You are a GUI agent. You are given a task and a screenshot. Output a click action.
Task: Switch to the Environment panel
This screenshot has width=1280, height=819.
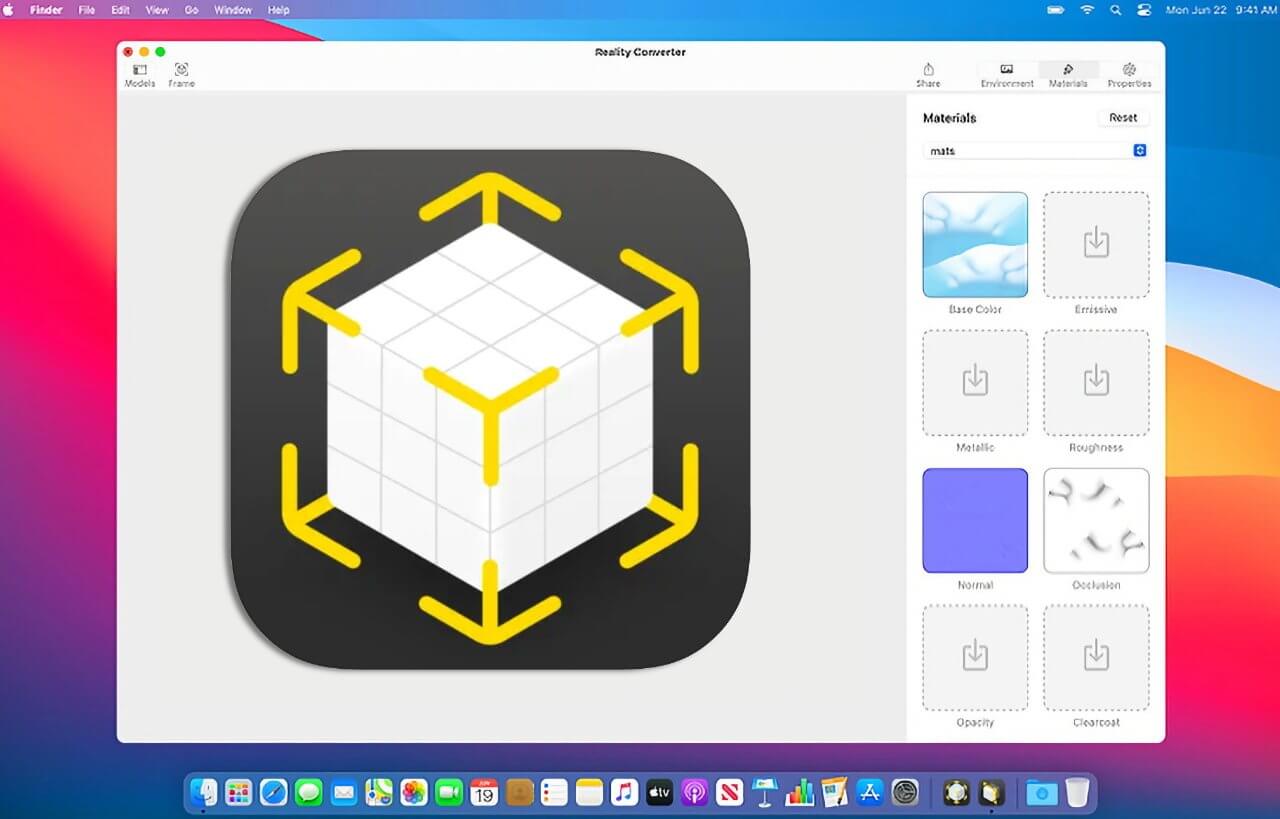[x=1007, y=75]
